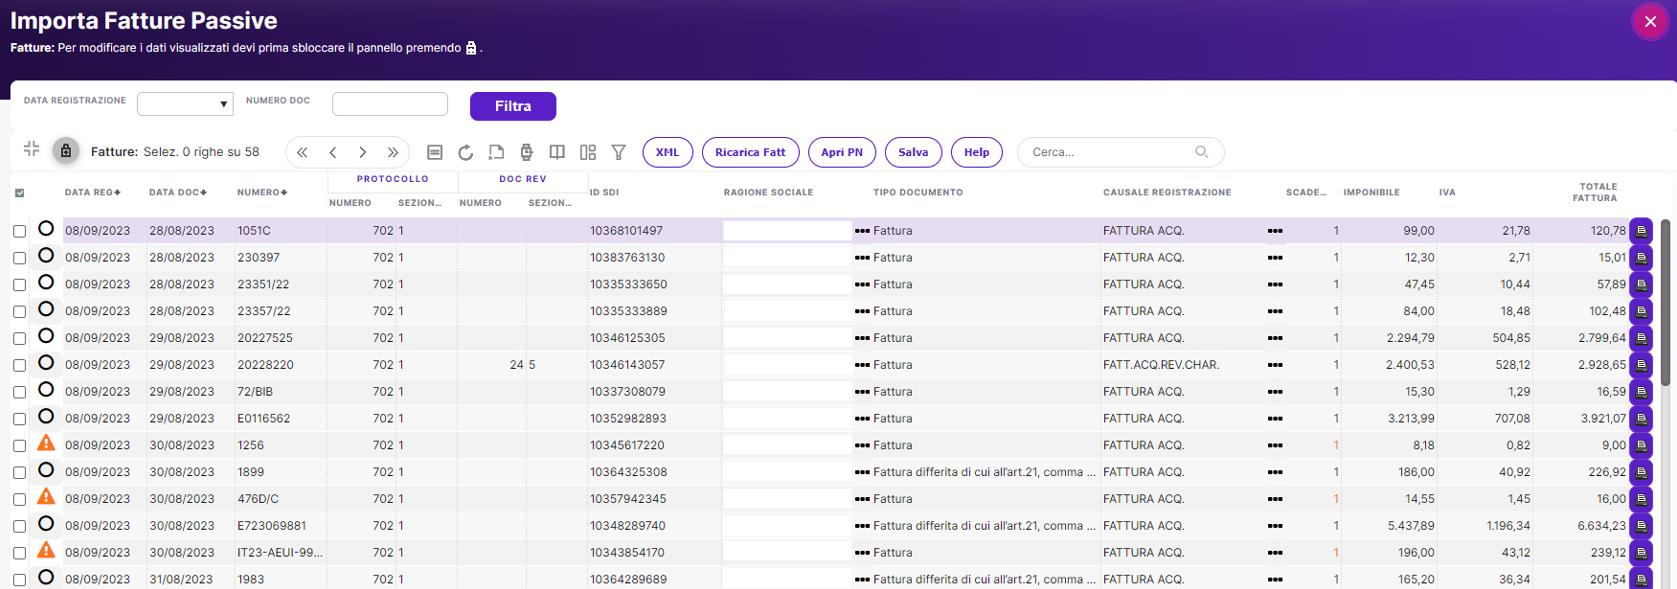
Task: Click the status circle for invoice 72/BIB
Action: coord(46,389)
